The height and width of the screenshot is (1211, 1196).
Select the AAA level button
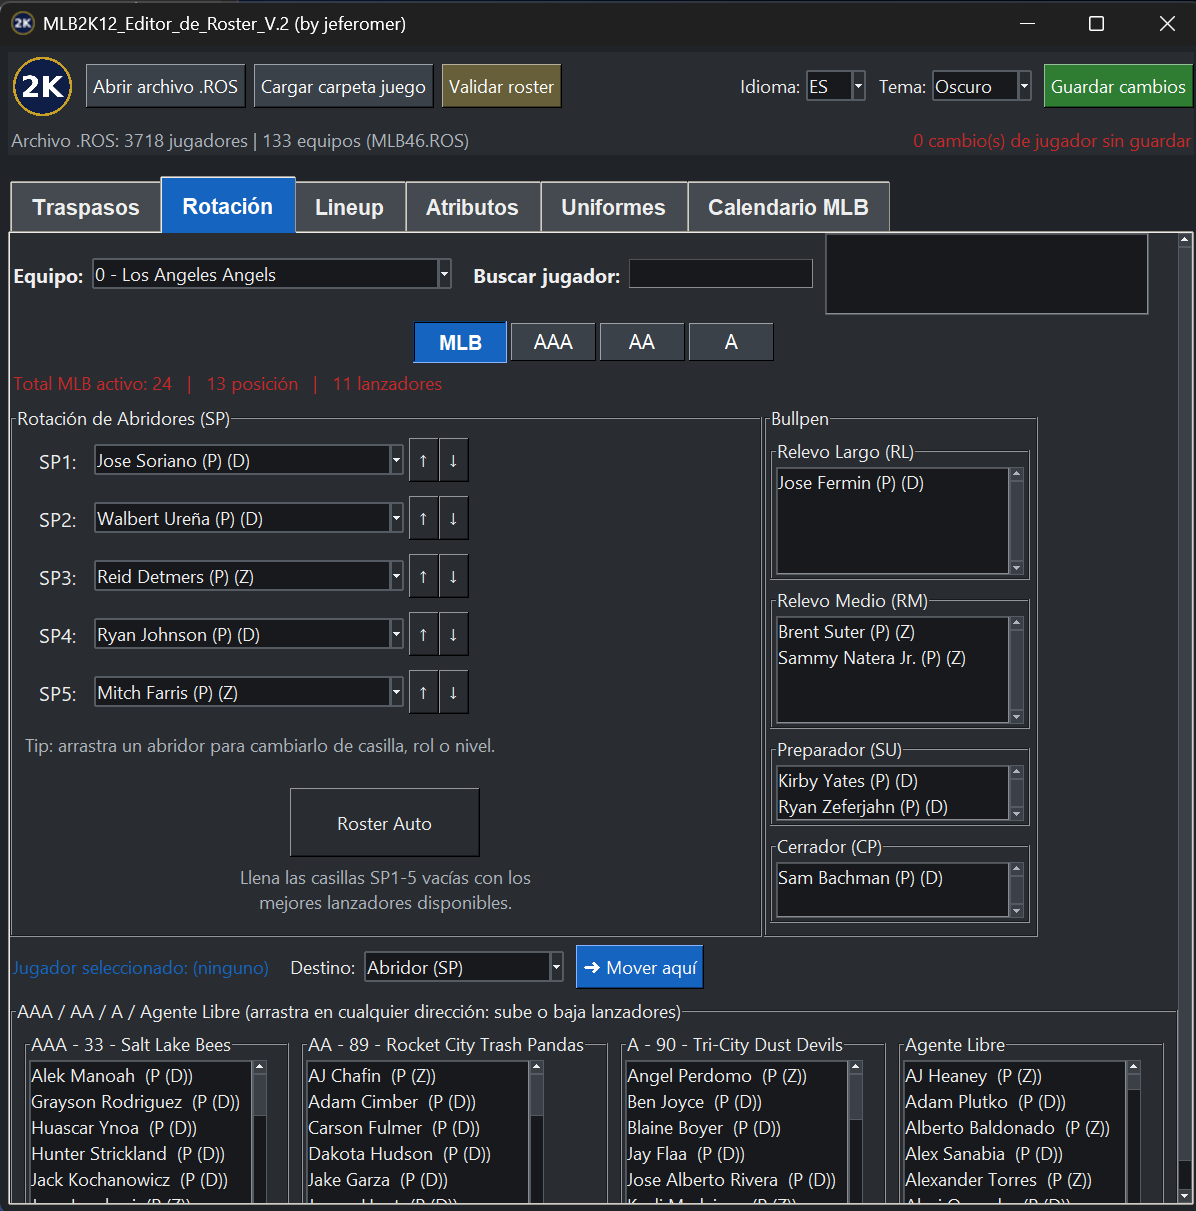click(553, 342)
